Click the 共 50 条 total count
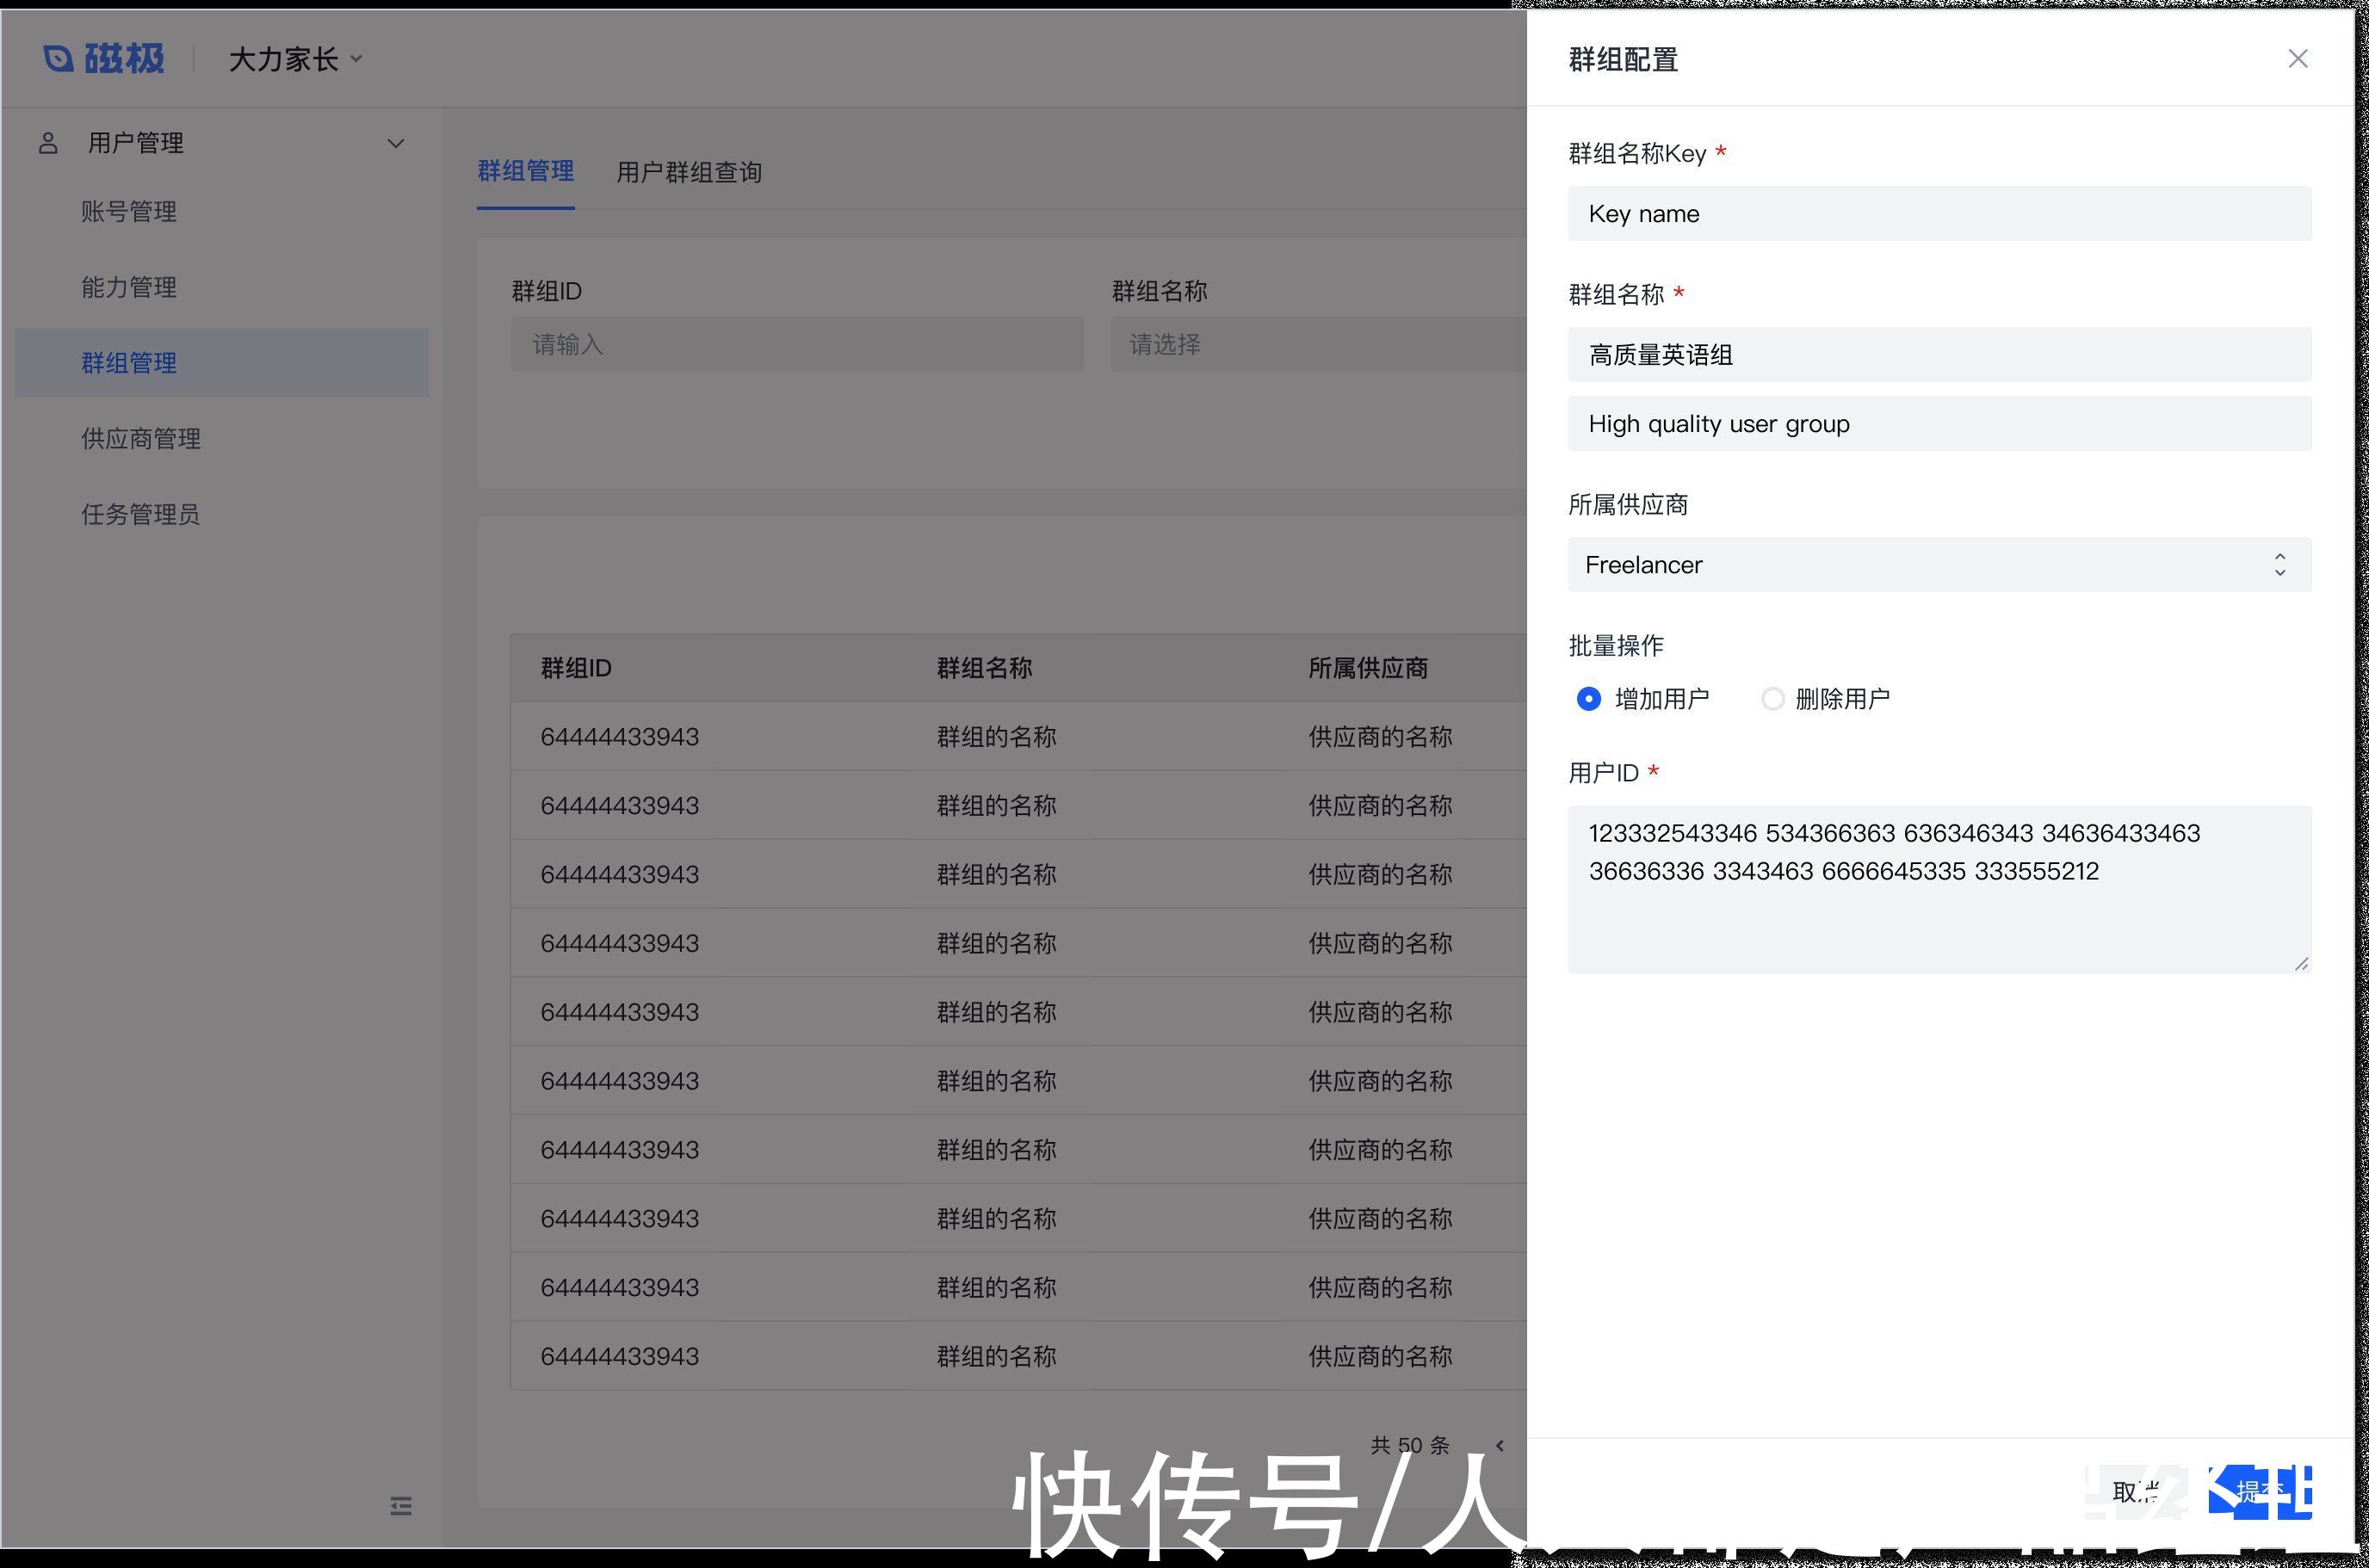 tap(1410, 1445)
